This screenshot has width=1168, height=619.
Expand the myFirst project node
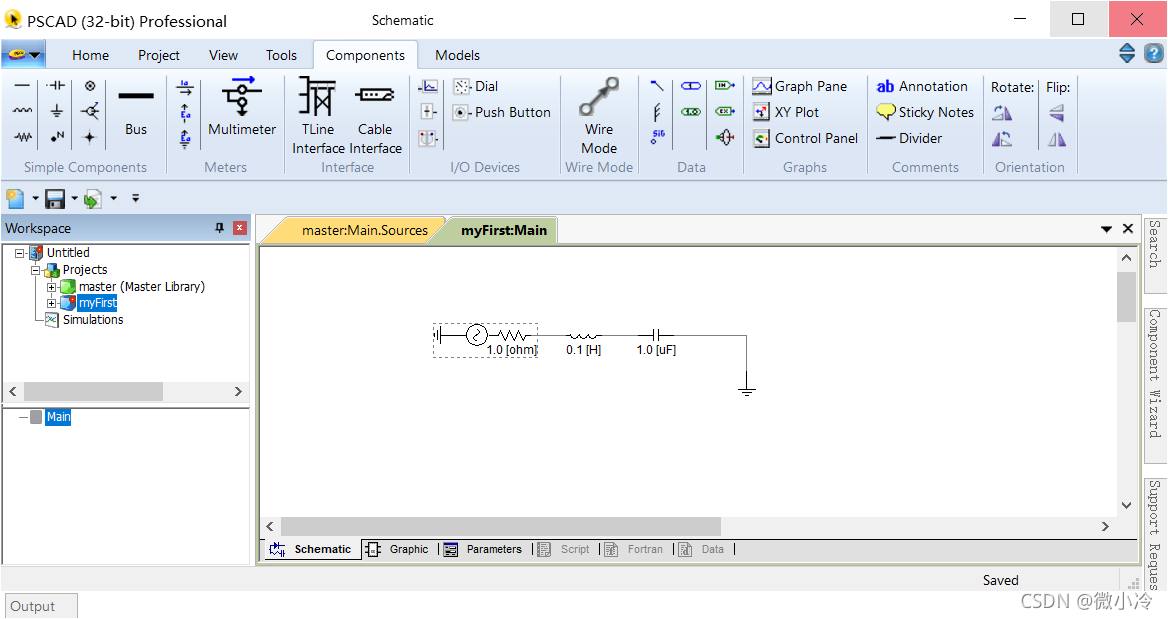[51, 303]
